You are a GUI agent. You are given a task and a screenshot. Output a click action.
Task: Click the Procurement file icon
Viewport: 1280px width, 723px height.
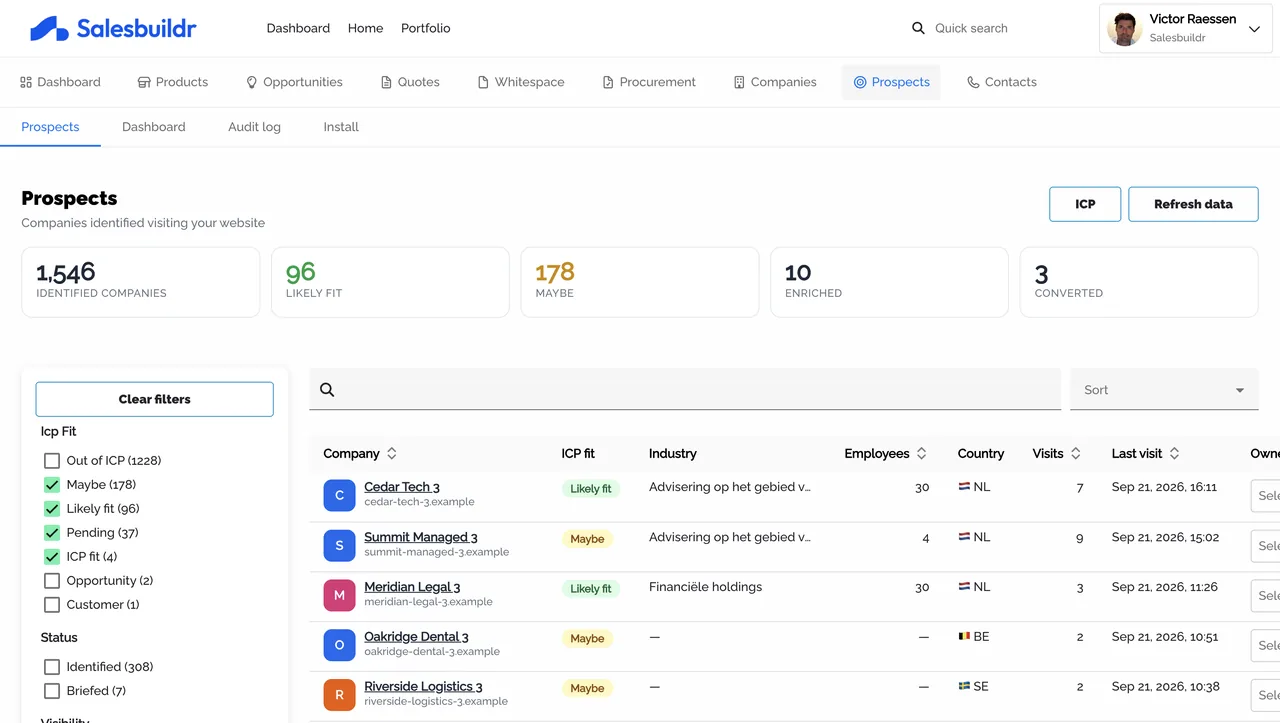point(608,82)
